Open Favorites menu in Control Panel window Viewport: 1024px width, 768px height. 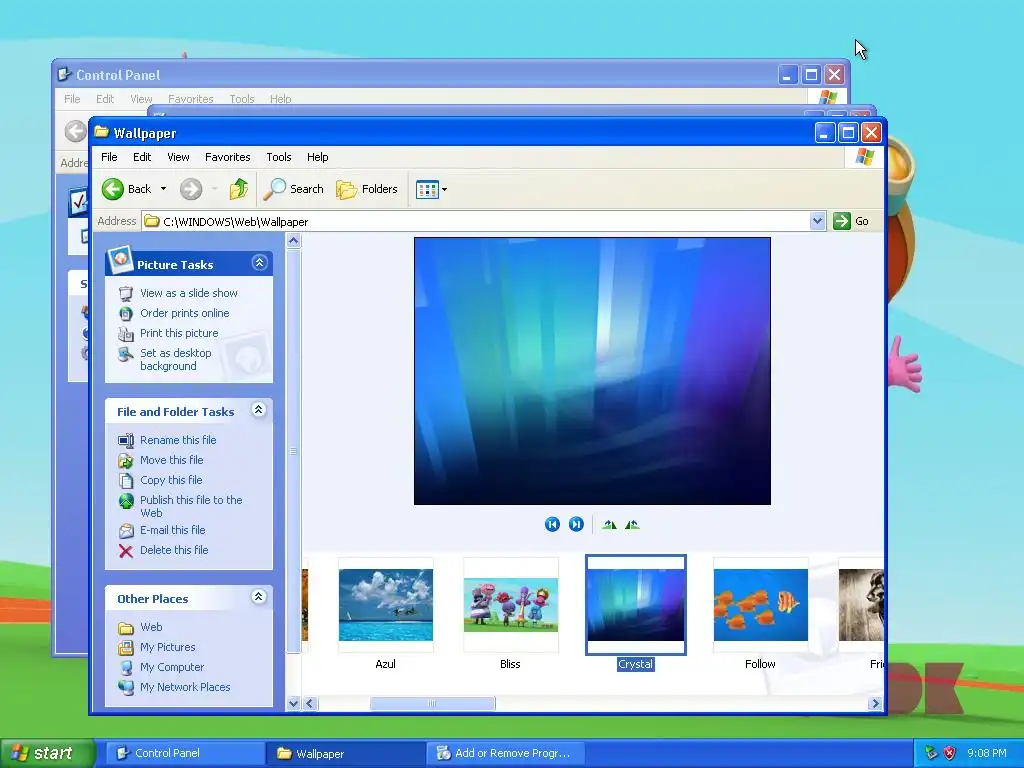coord(191,99)
